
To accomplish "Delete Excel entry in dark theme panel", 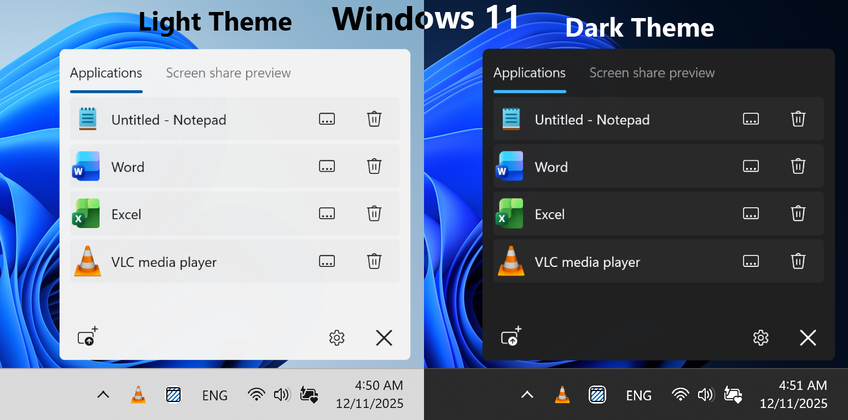I will point(798,213).
